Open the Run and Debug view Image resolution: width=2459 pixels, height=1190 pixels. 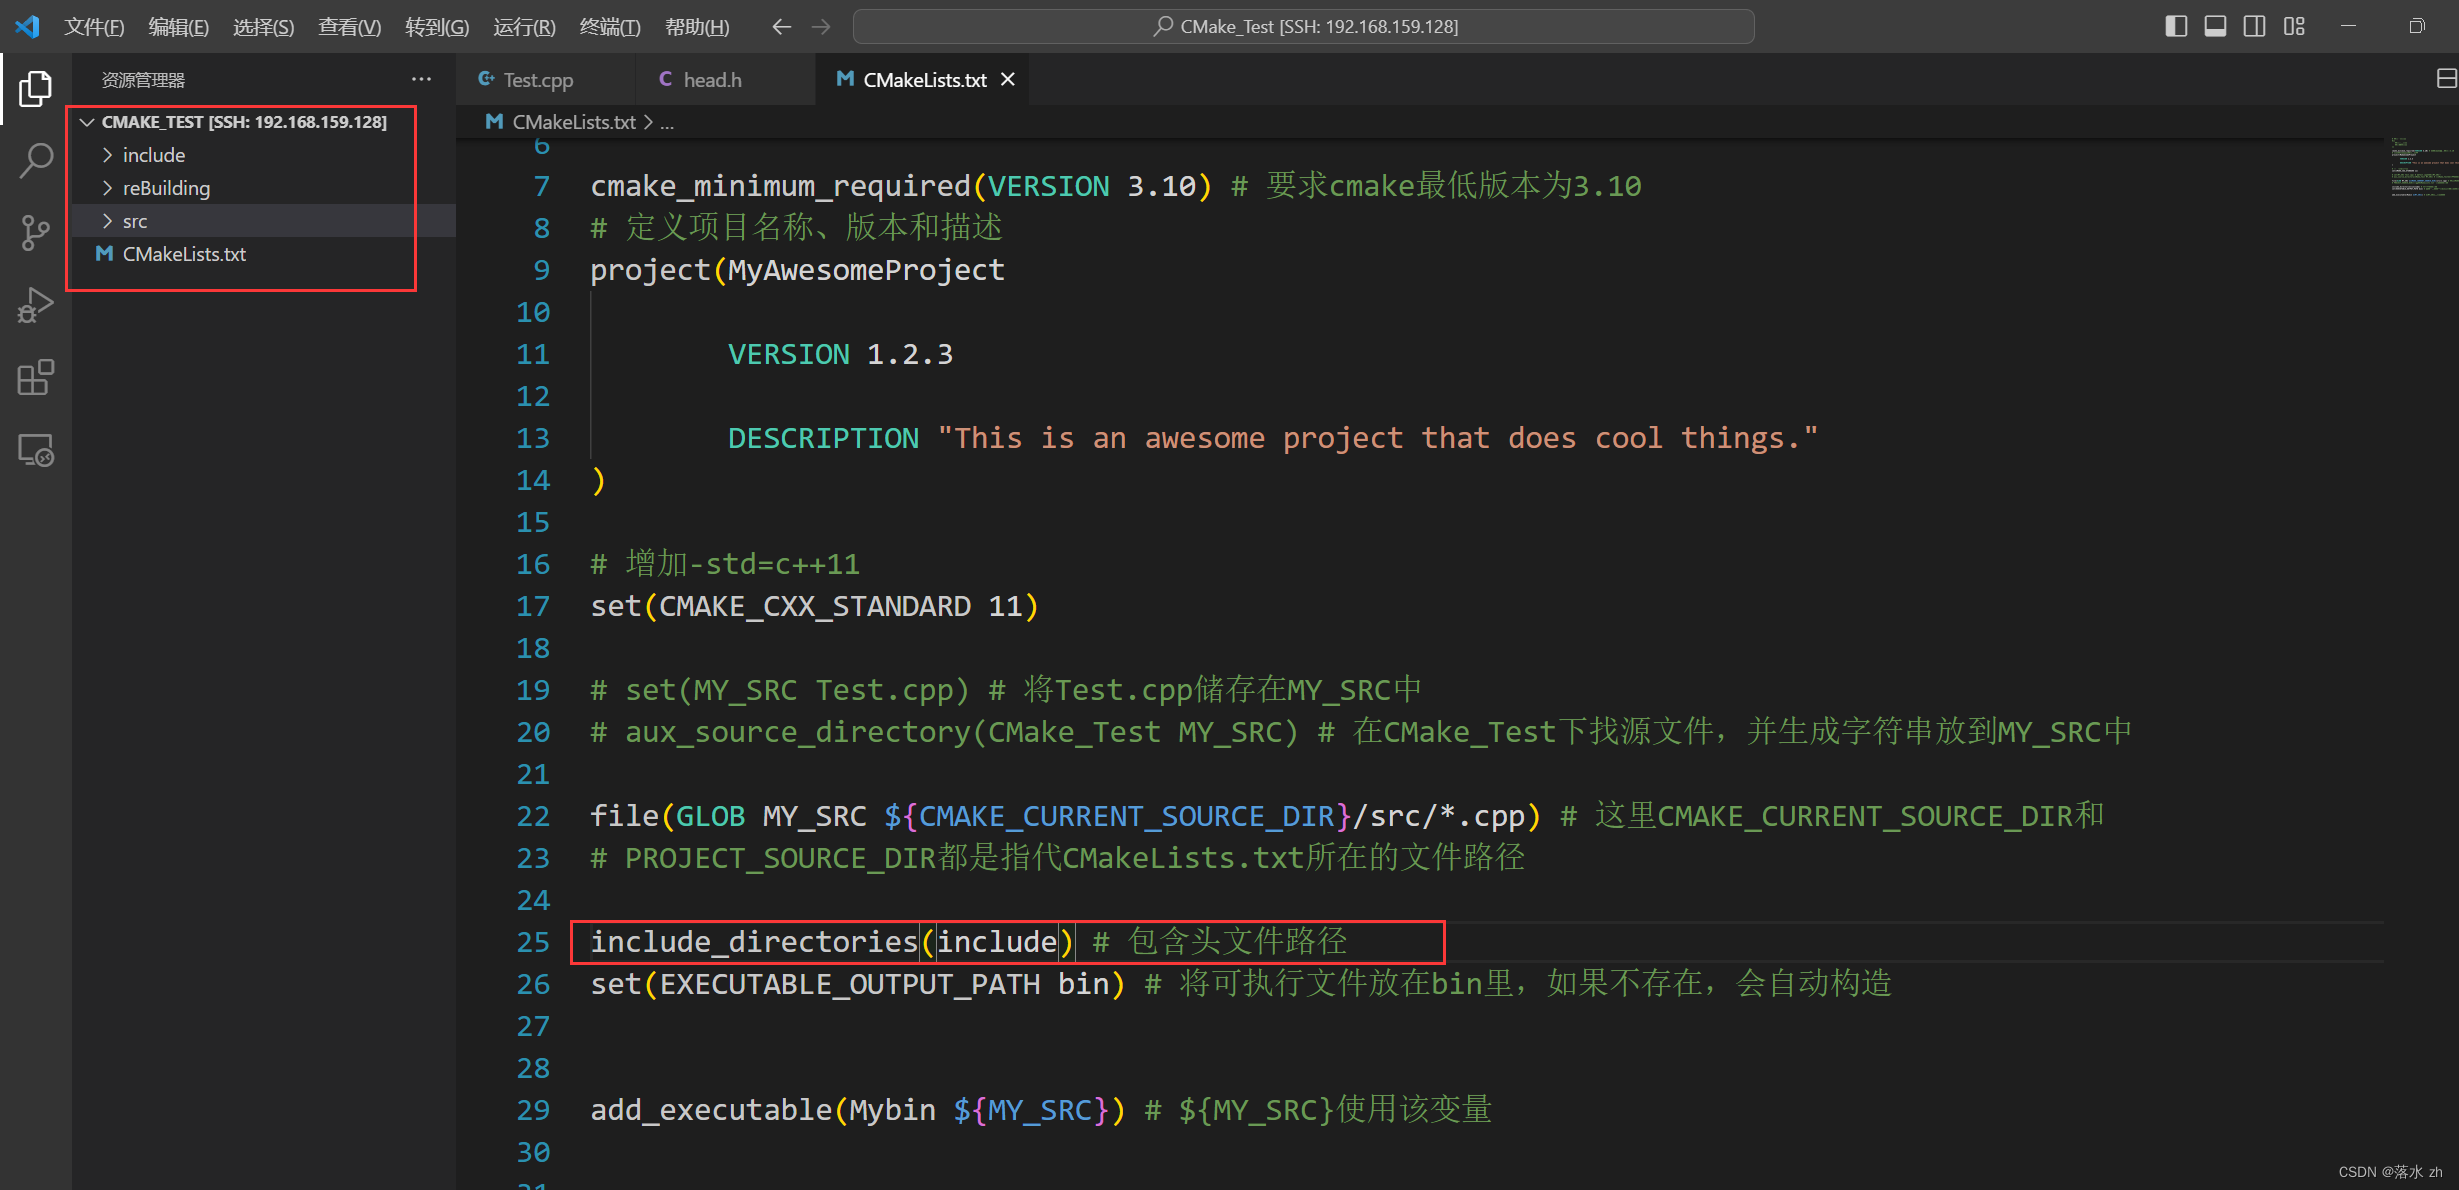click(35, 305)
